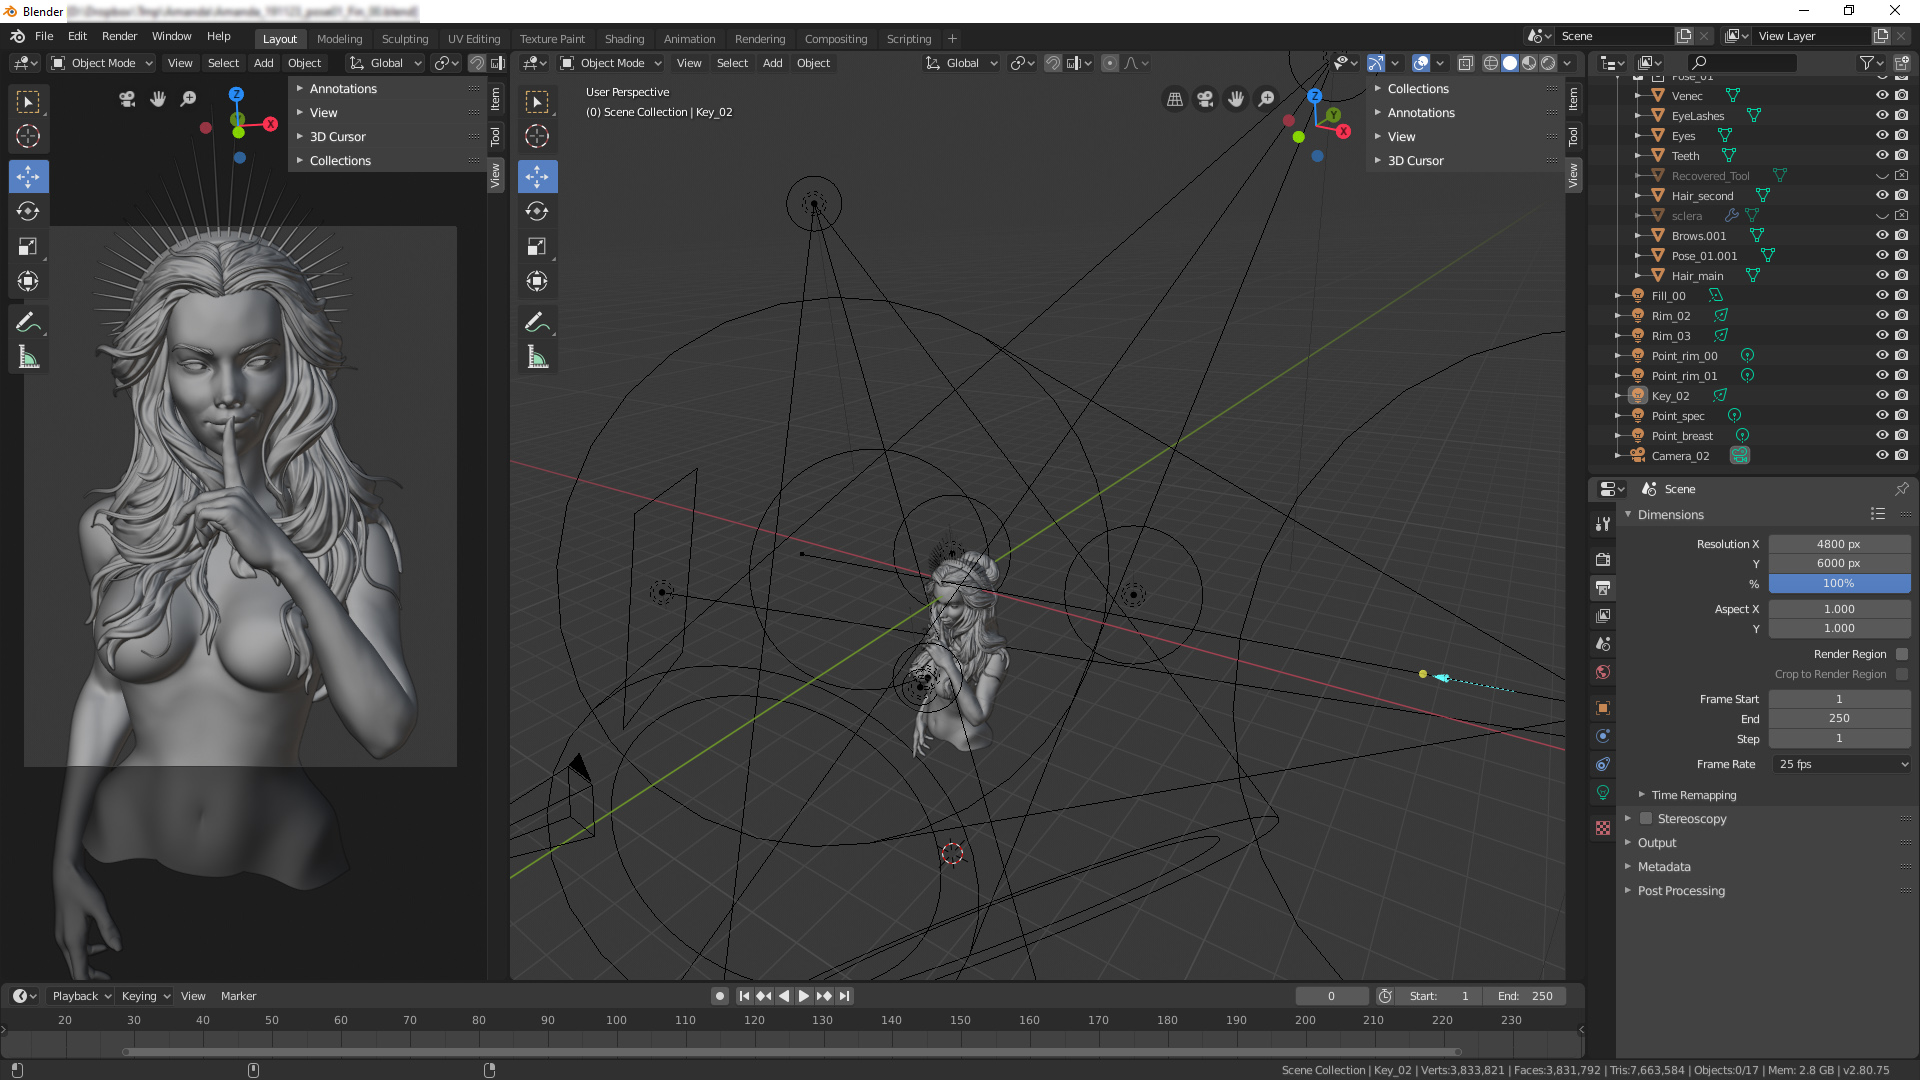This screenshot has height=1080, width=1920.
Task: Open the World Properties tab
Action: (x=1603, y=673)
